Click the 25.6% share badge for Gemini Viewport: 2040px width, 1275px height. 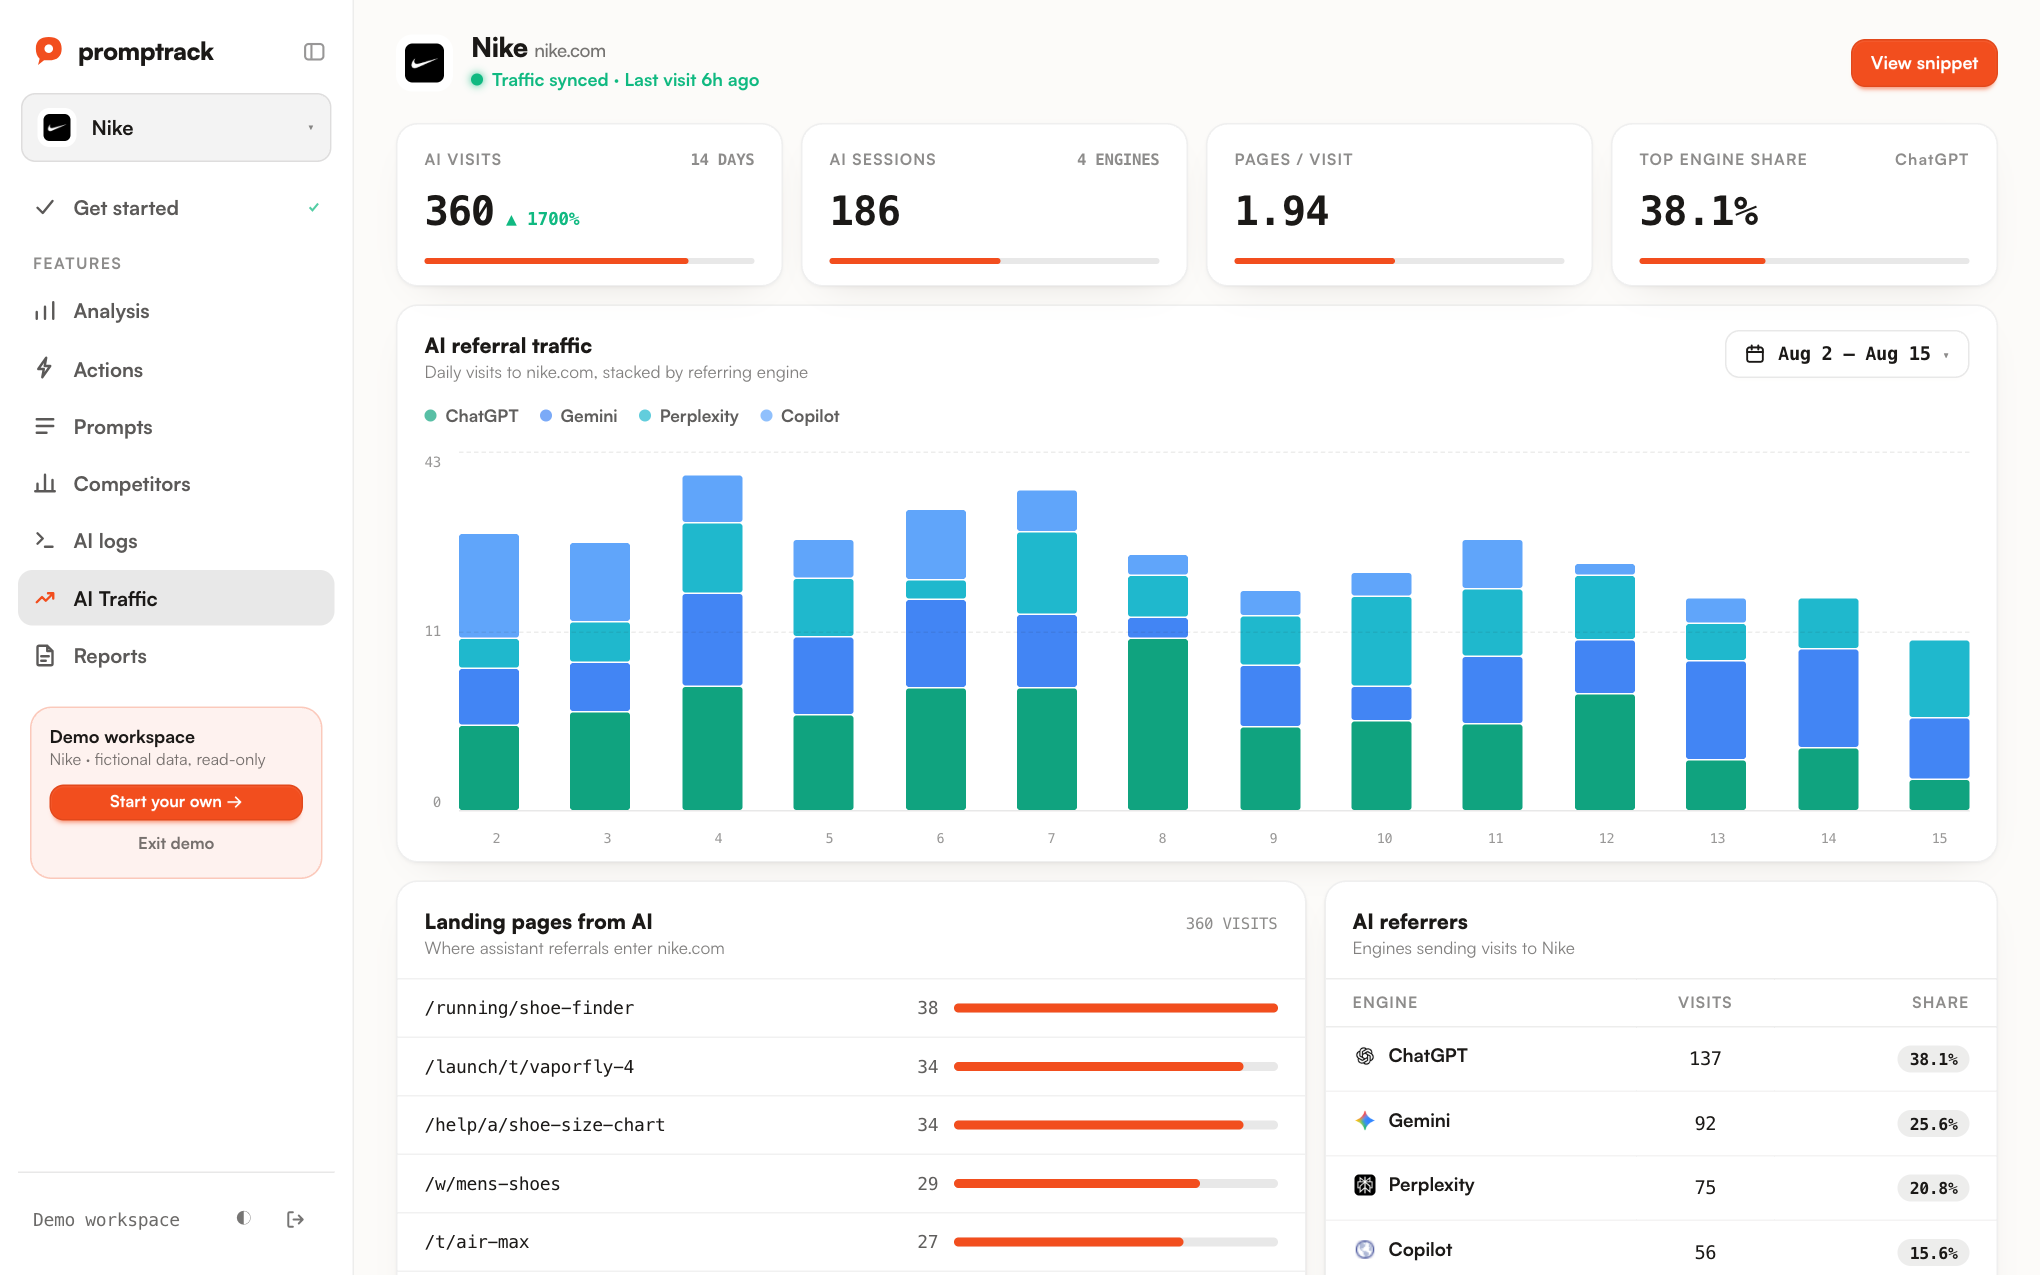coord(1933,1124)
